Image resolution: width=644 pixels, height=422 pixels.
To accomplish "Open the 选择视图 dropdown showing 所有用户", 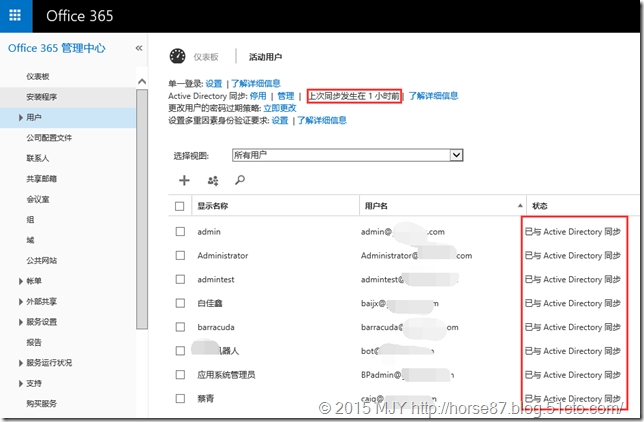I will pos(347,155).
